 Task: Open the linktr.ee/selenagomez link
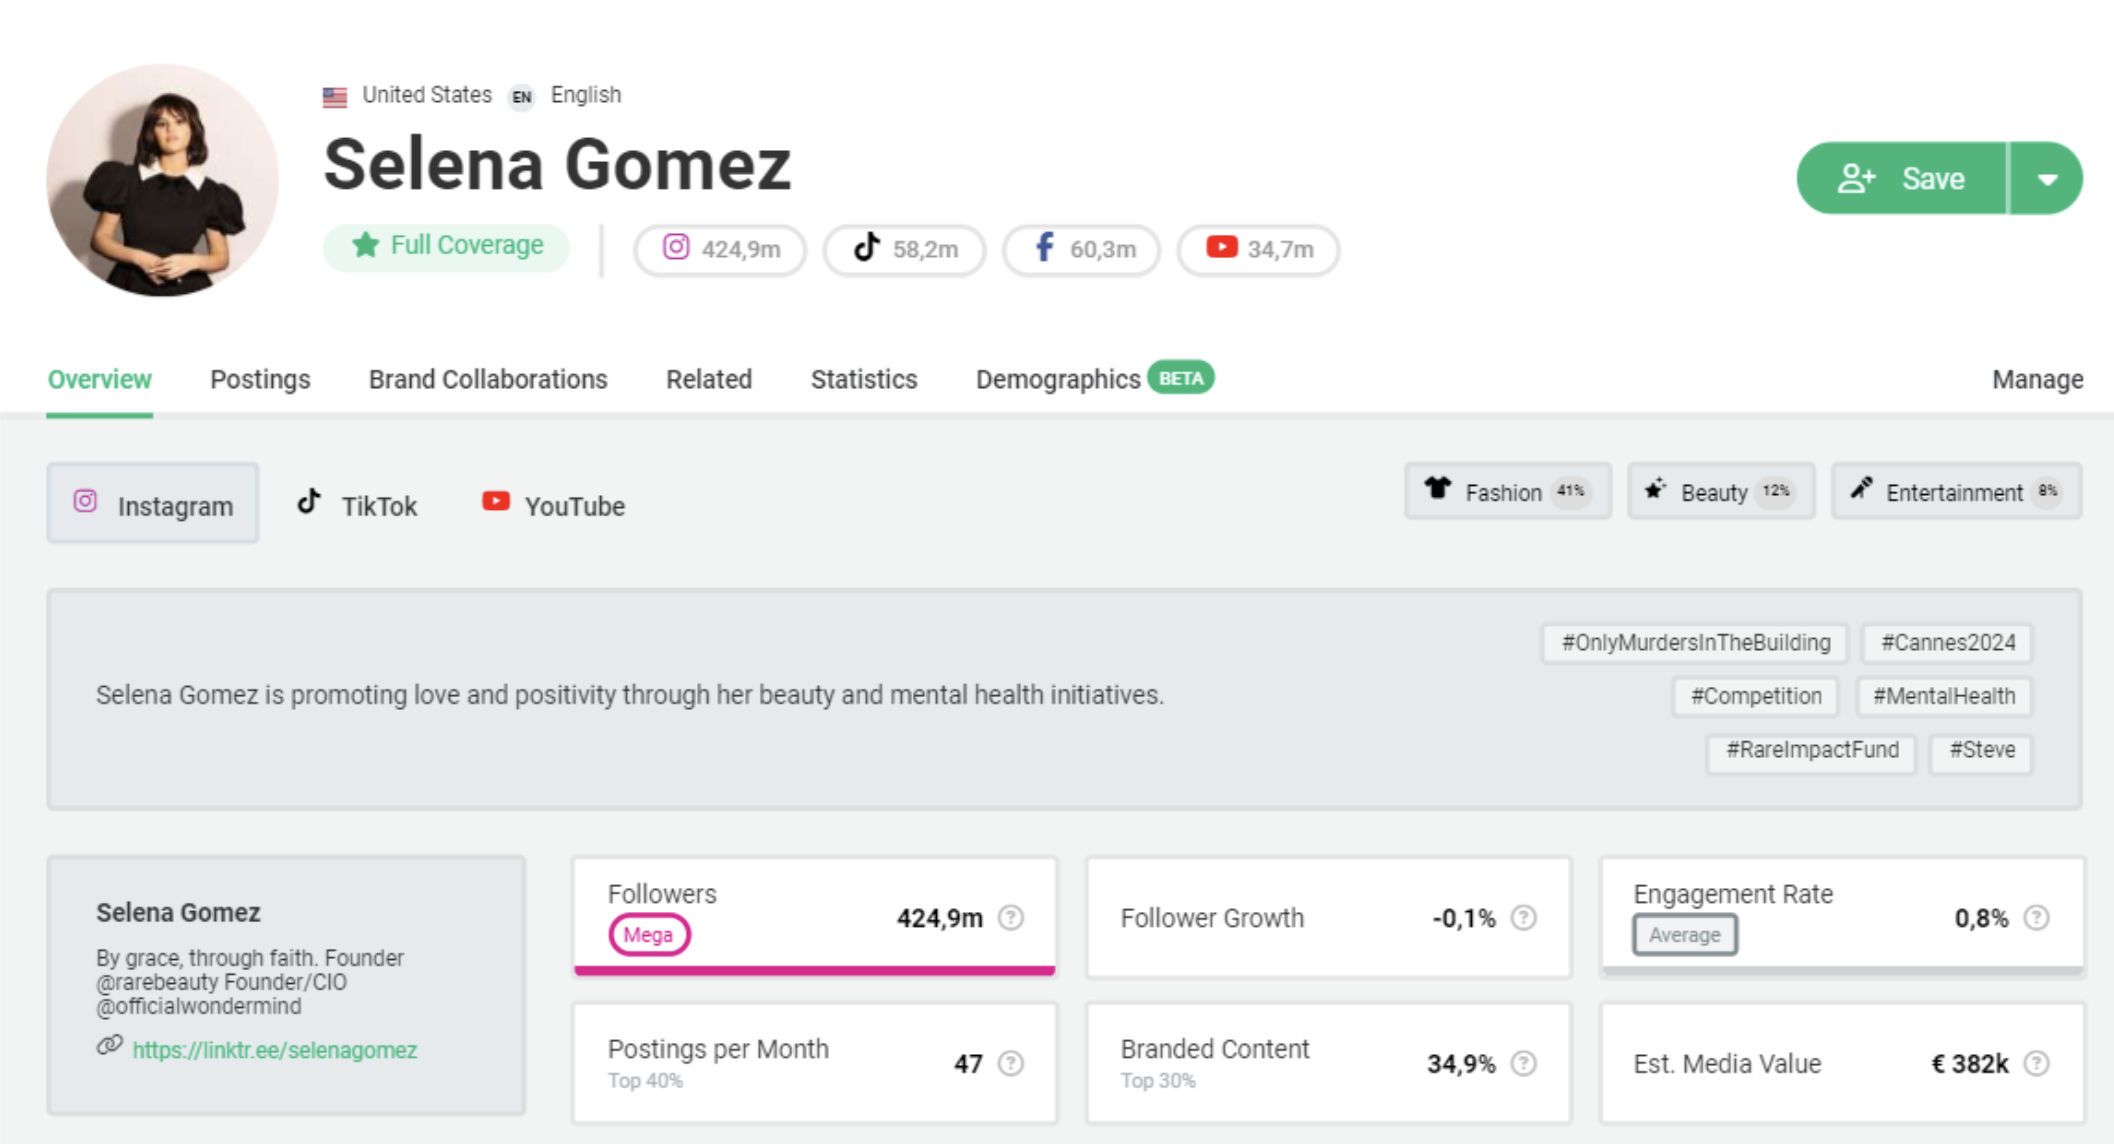tap(276, 1050)
